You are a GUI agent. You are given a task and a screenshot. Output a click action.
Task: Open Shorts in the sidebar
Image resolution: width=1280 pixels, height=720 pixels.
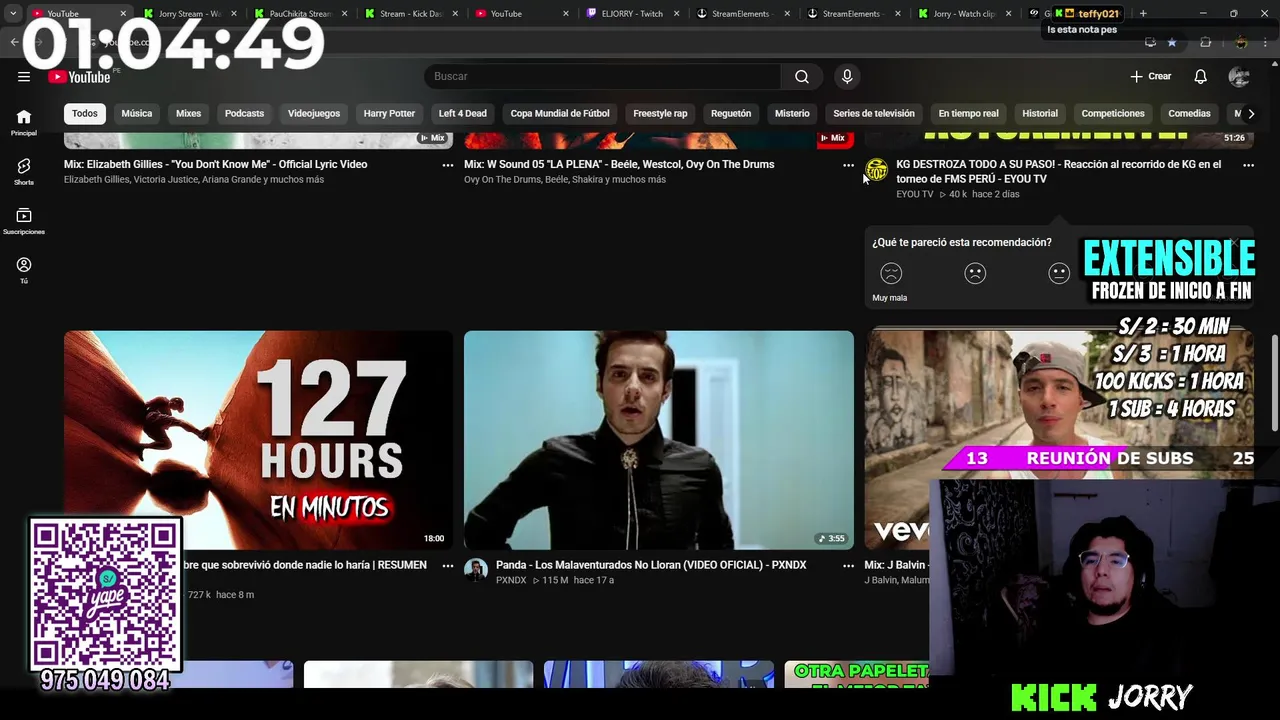point(24,171)
